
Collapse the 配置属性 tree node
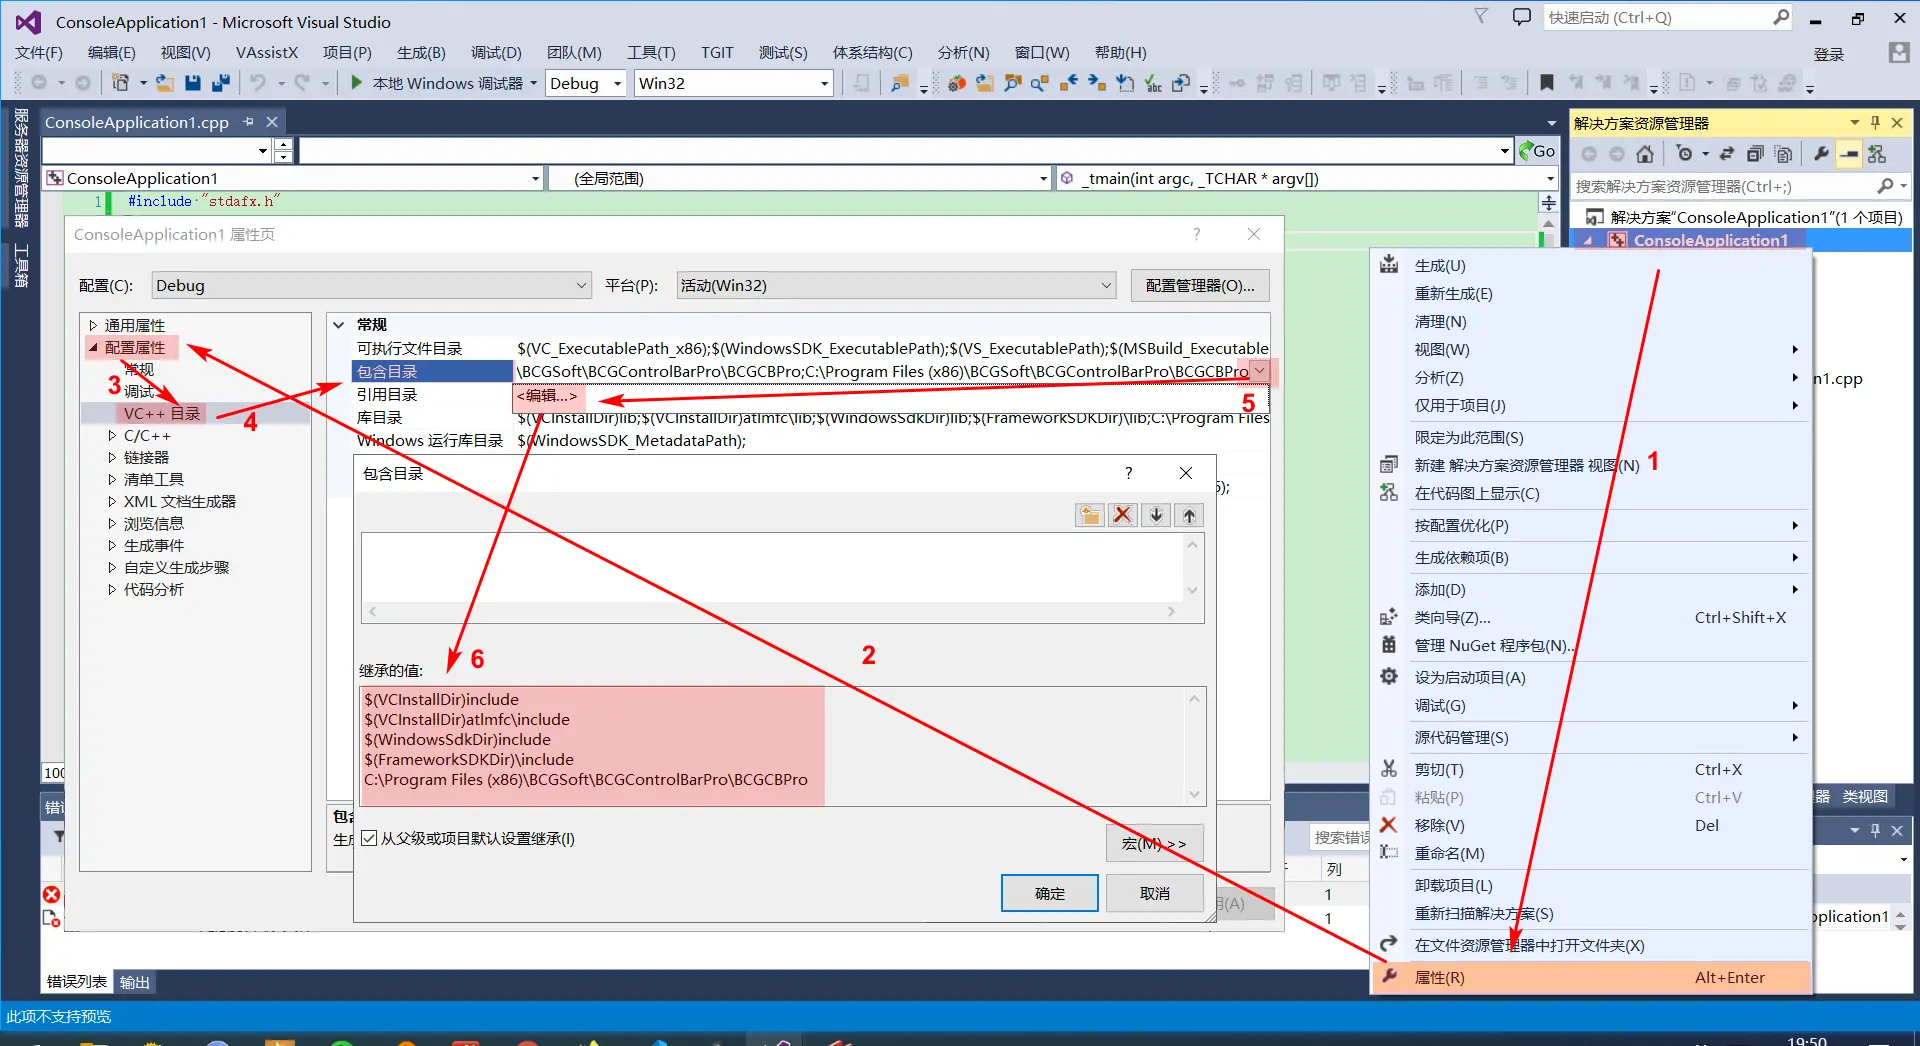click(93, 348)
